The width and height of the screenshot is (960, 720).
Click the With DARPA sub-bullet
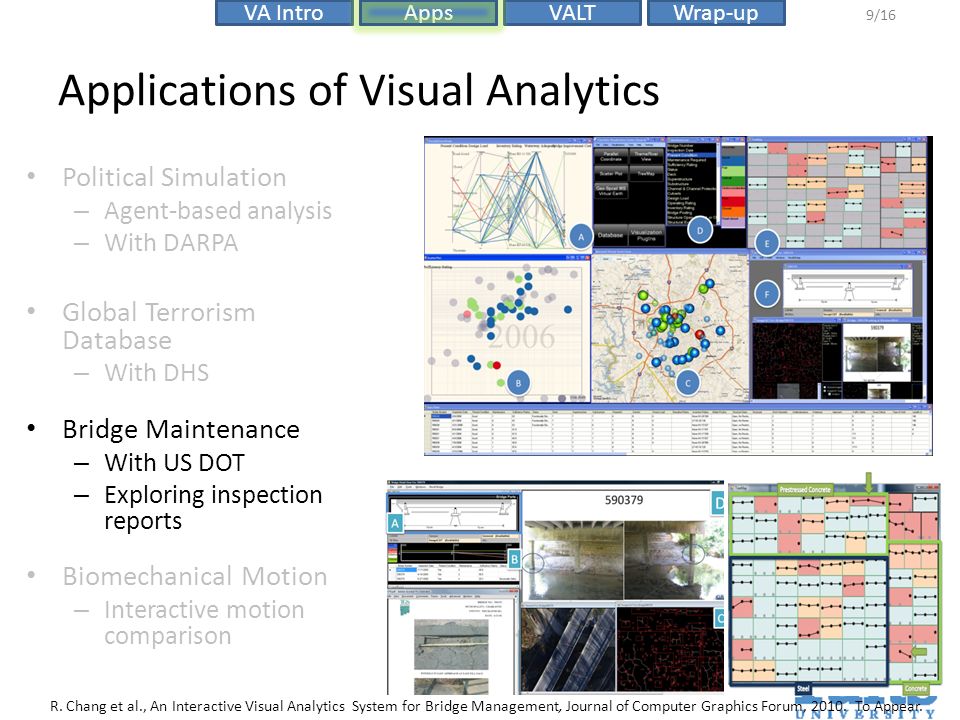(x=171, y=242)
